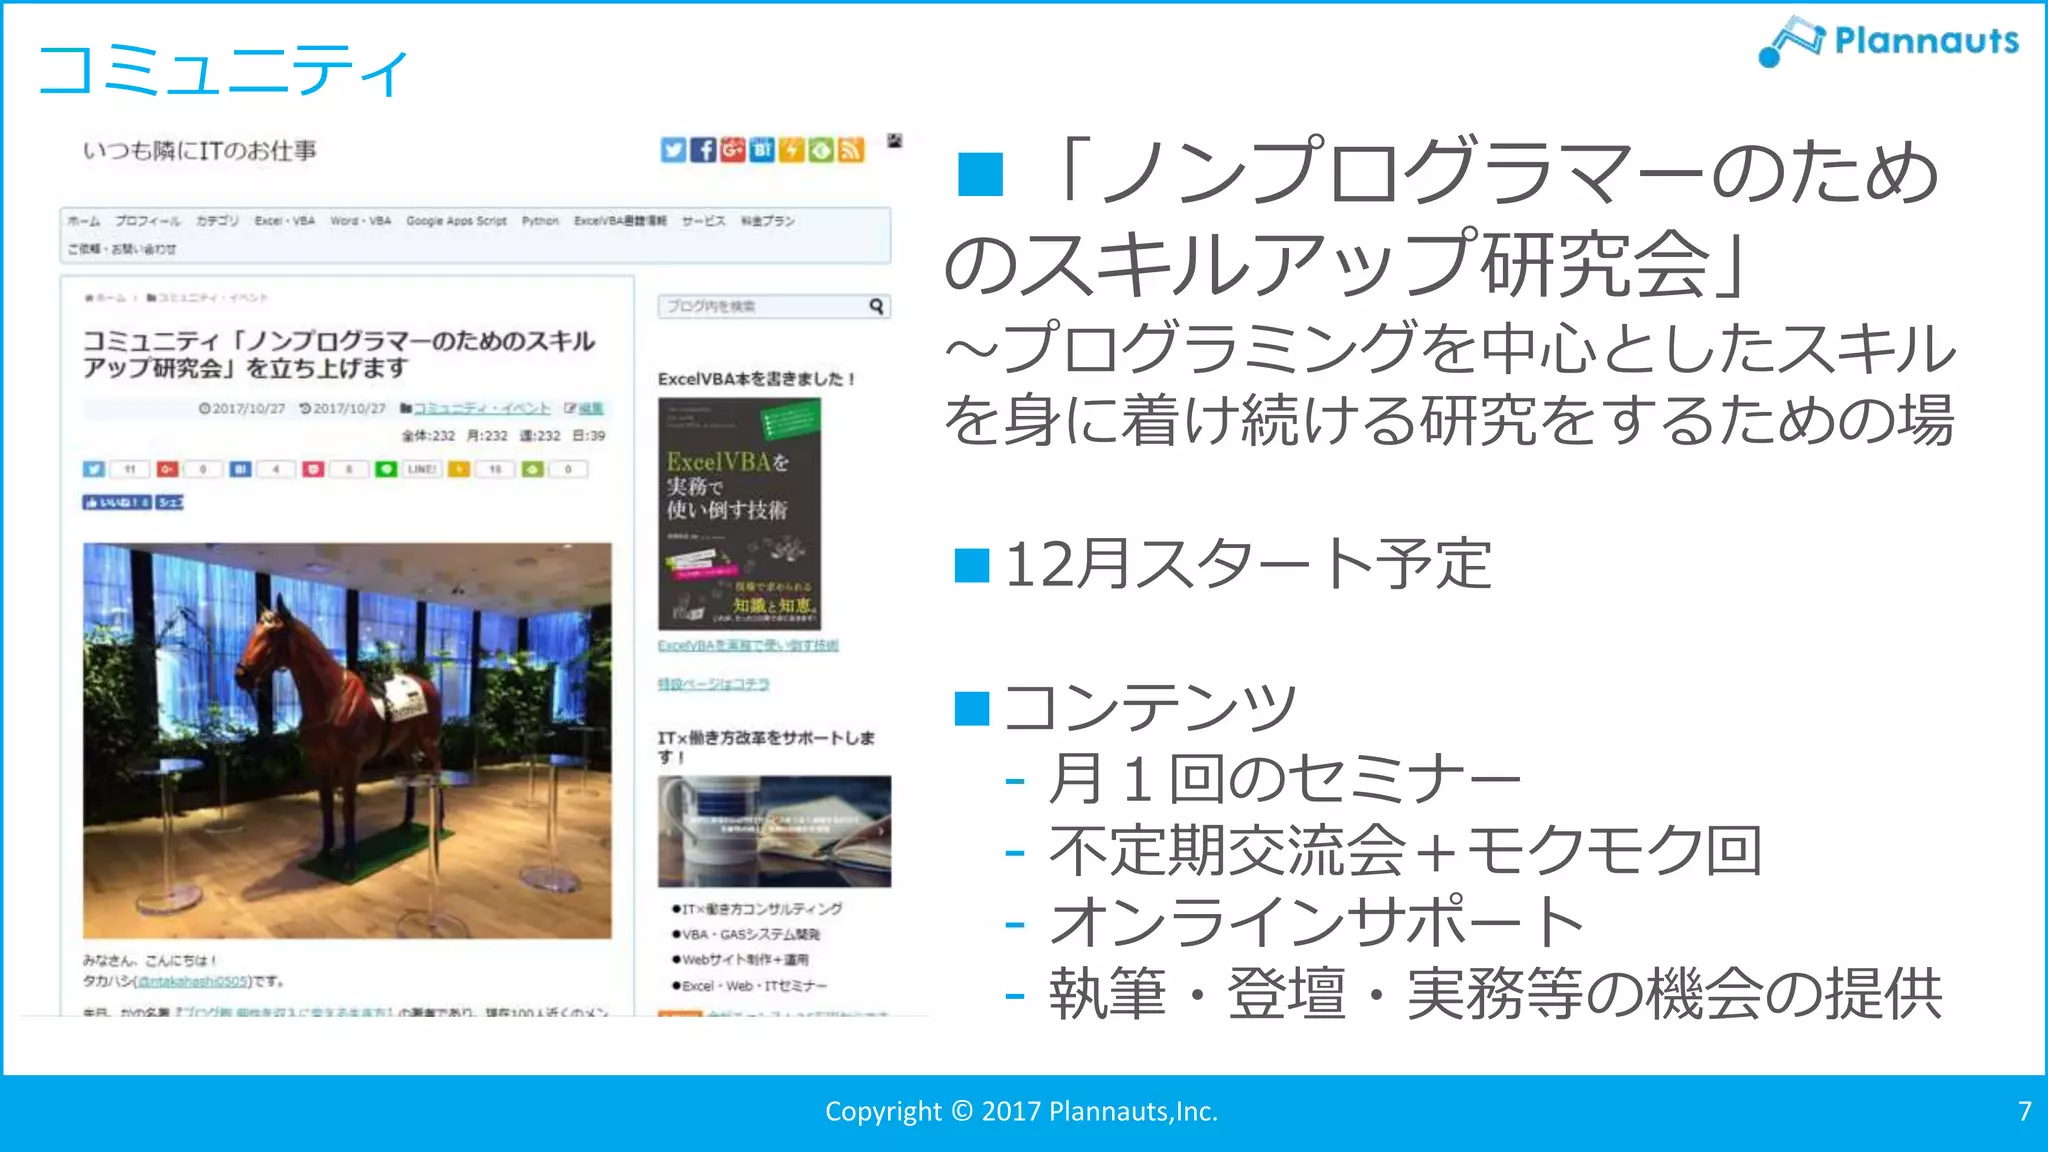This screenshot has width=2048, height=1152.
Task: Click コミュニティ・イベント breadcrumb link
Action: pos(207,298)
